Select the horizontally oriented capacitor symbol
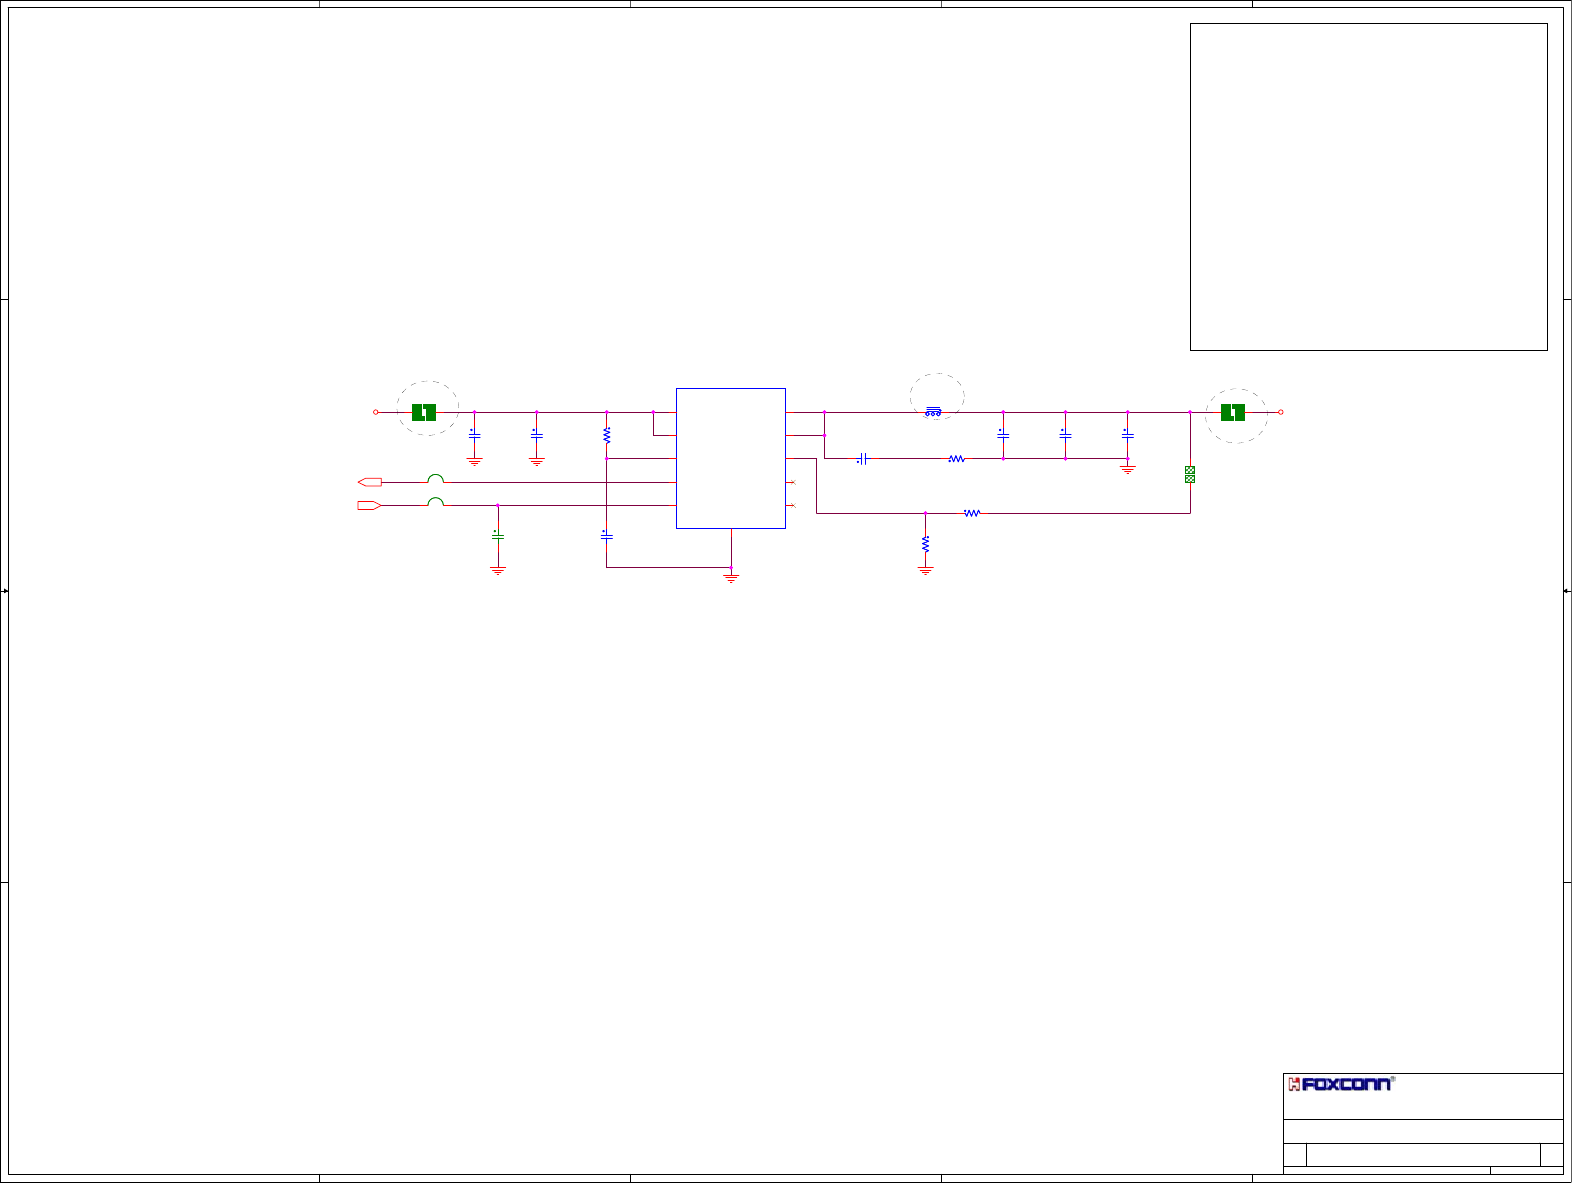Image resolution: width=1572 pixels, height=1183 pixels. point(862,459)
